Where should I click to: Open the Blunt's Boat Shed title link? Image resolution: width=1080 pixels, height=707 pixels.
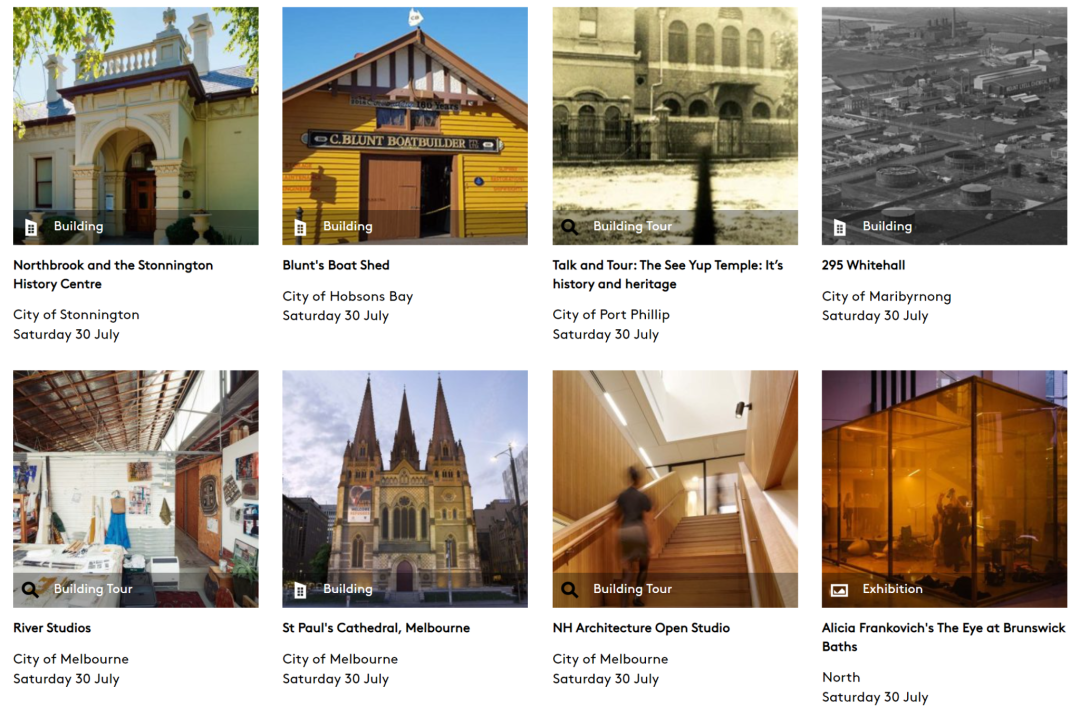(x=336, y=265)
